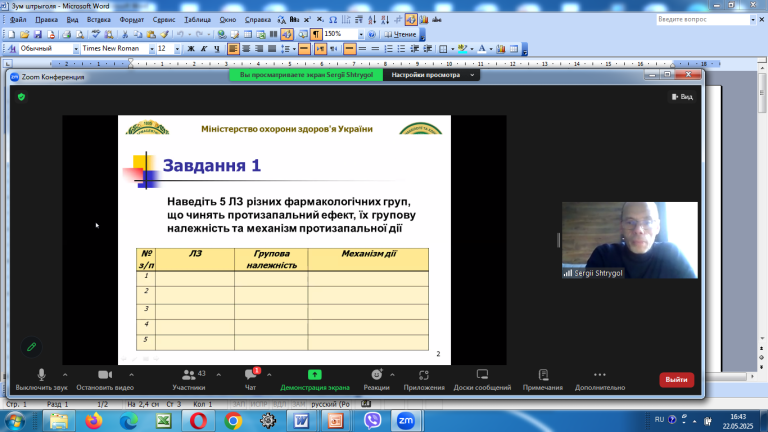Run the spelling check (ABC checkmark)

click(96, 34)
